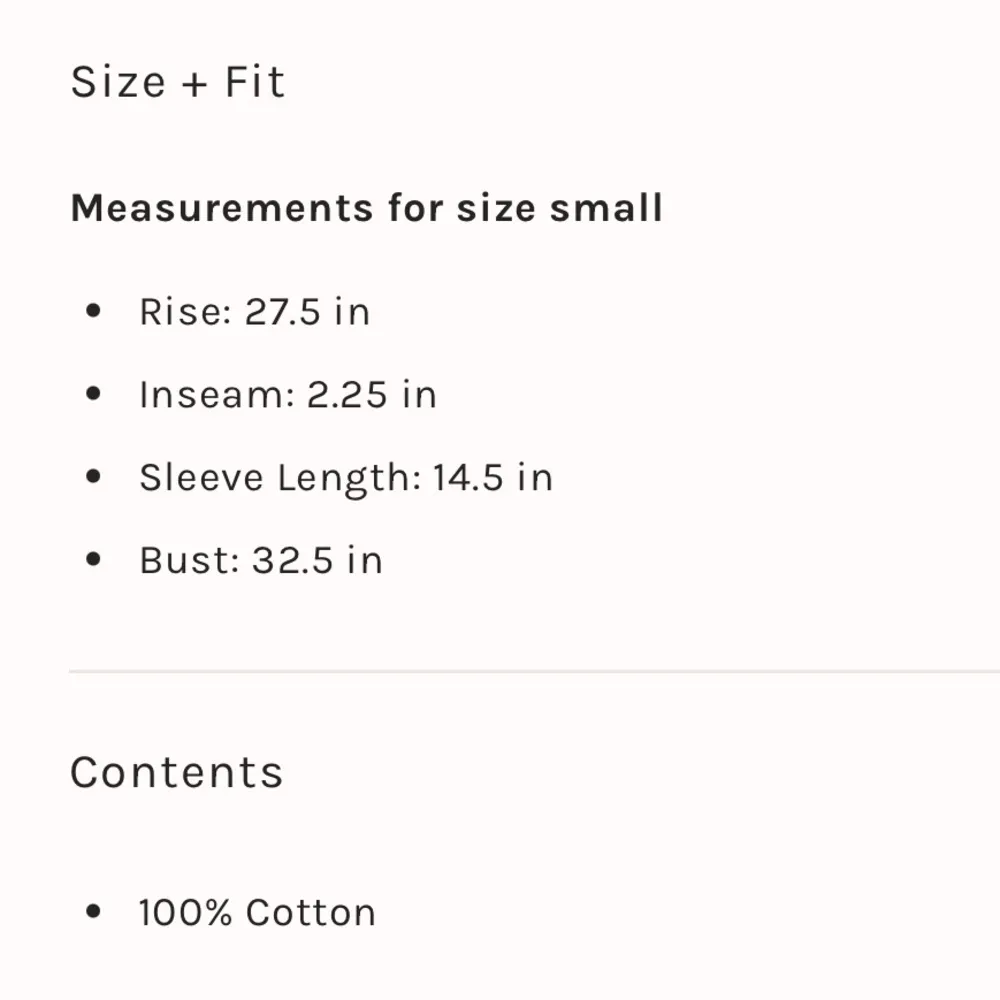Click the bullet point beside Rise
This screenshot has width=1000, height=1000.
(x=94, y=311)
